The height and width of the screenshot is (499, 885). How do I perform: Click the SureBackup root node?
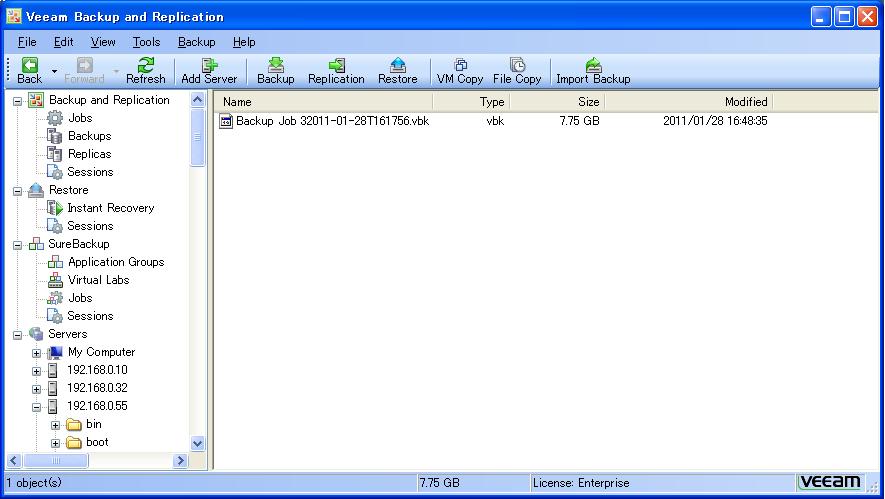click(78, 244)
